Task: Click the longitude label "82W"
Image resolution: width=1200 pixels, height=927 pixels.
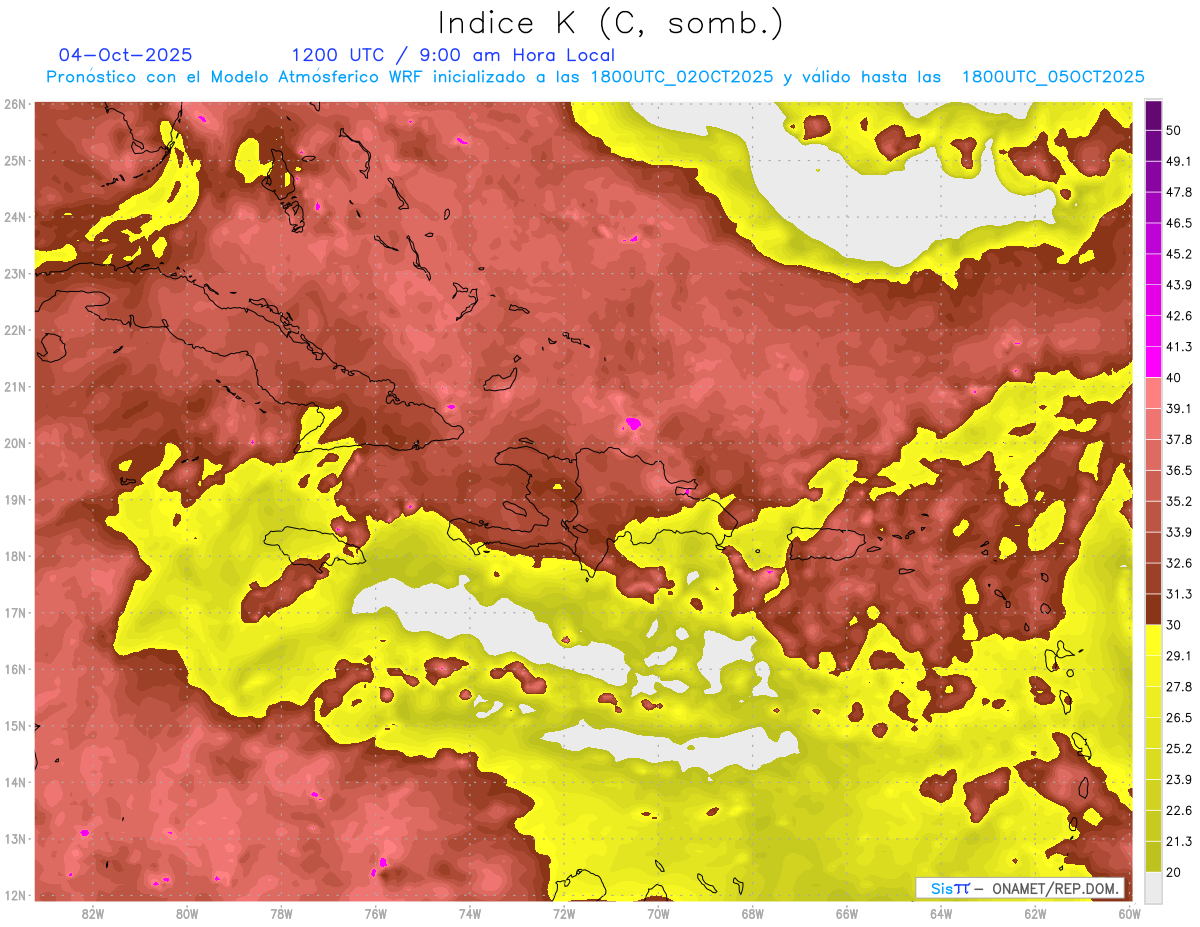Action: pyautogui.click(x=92, y=913)
